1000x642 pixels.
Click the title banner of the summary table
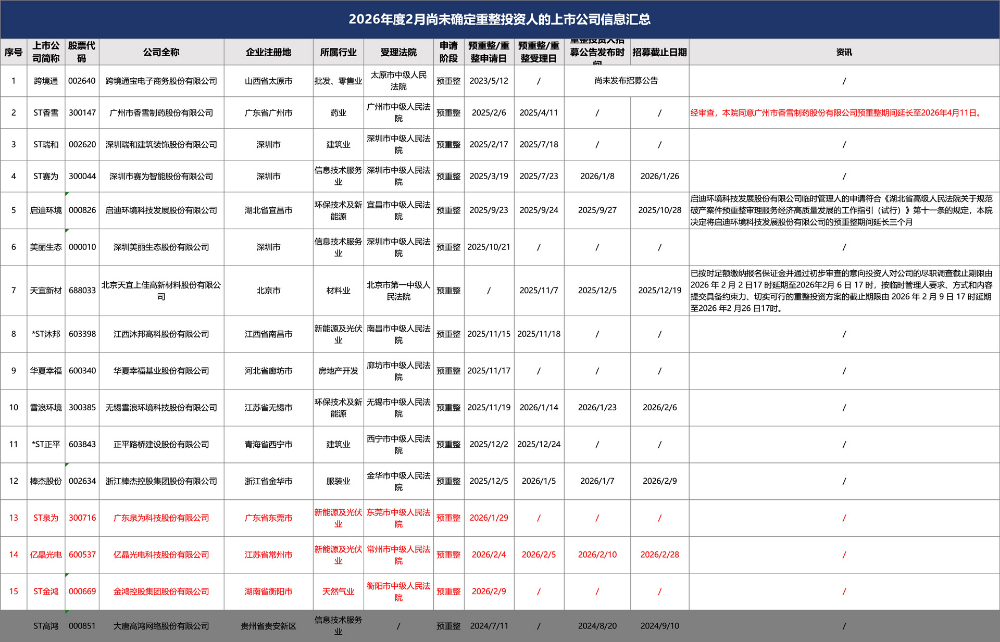499,19
